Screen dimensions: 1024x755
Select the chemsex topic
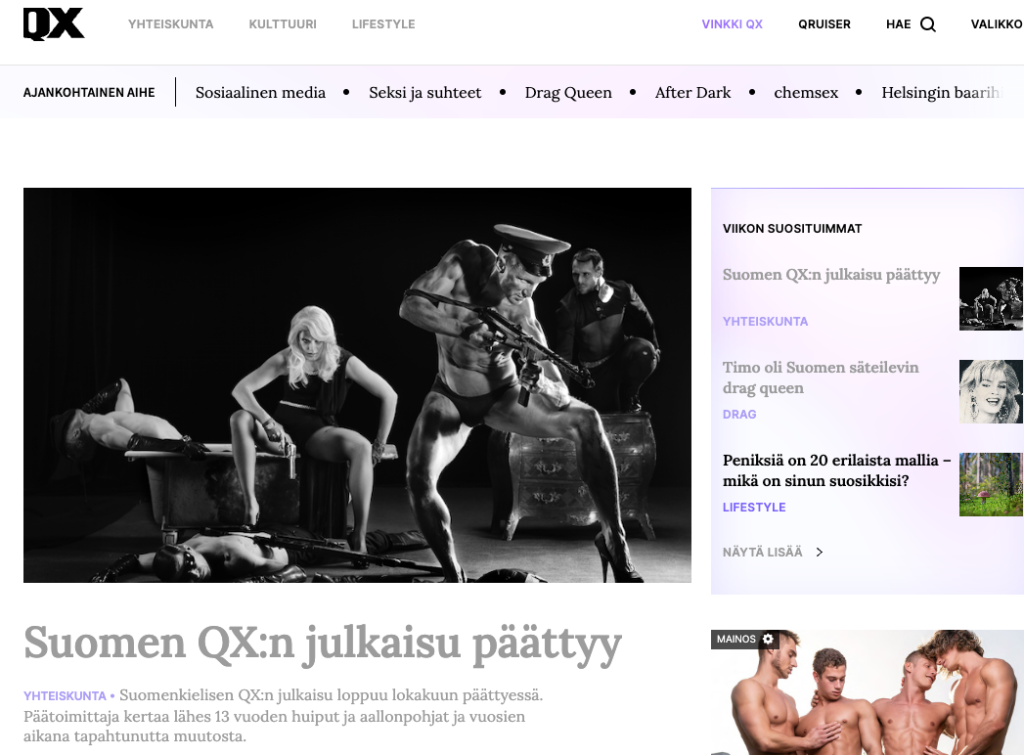pyautogui.click(x=805, y=92)
